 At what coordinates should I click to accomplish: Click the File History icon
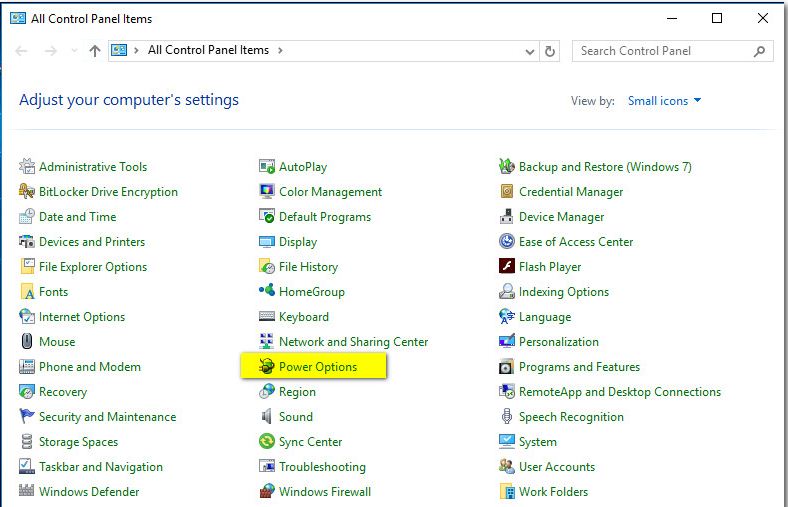tap(267, 266)
